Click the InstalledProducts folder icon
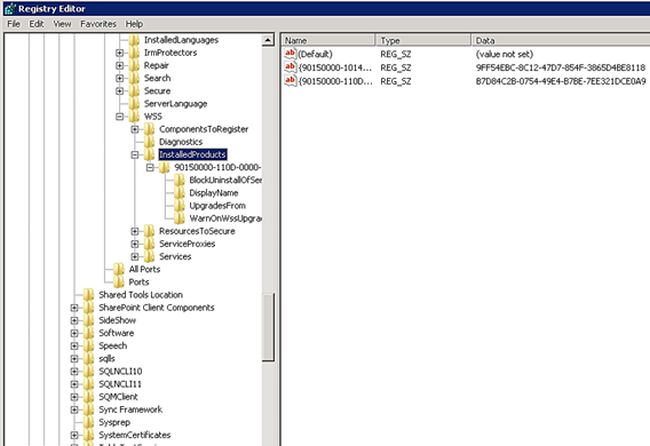Image resolution: width=650 pixels, height=446 pixels. [x=149, y=155]
